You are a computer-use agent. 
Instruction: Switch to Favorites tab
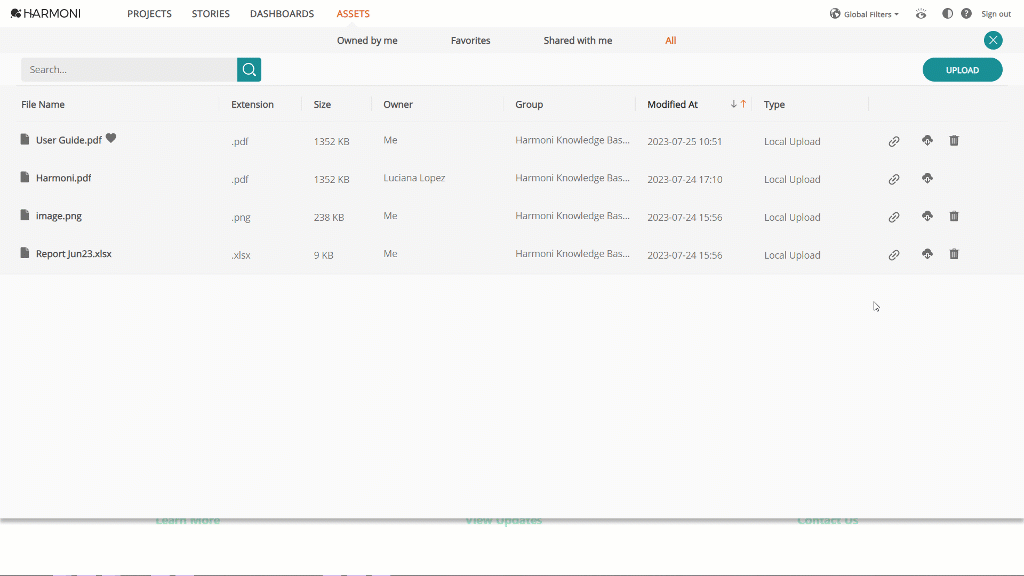pos(470,40)
